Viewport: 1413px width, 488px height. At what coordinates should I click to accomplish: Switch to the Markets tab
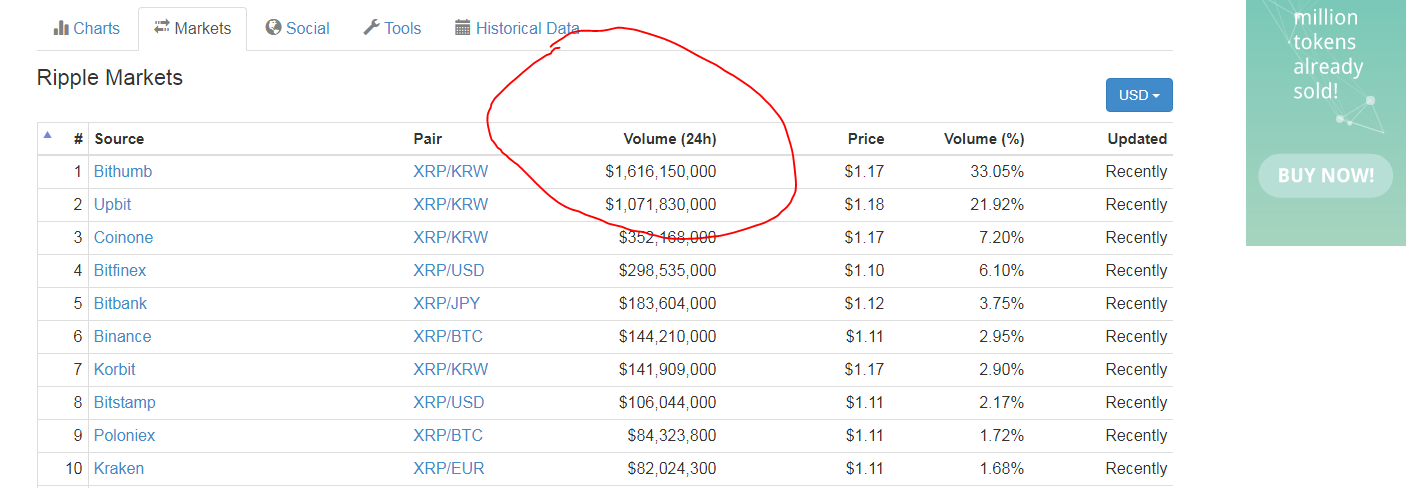click(192, 28)
